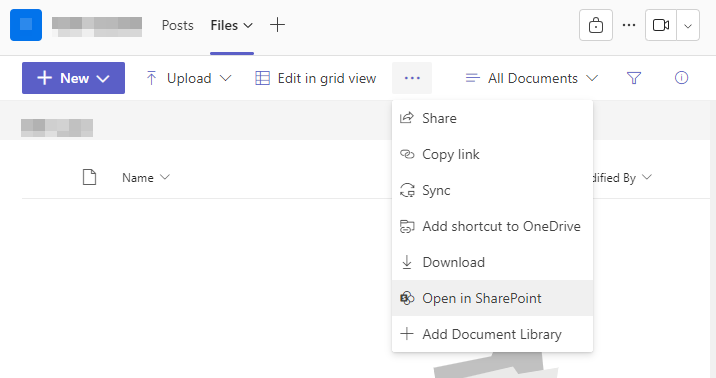This screenshot has width=716, height=378.
Task: Choose Add Document Library
Action: (492, 334)
